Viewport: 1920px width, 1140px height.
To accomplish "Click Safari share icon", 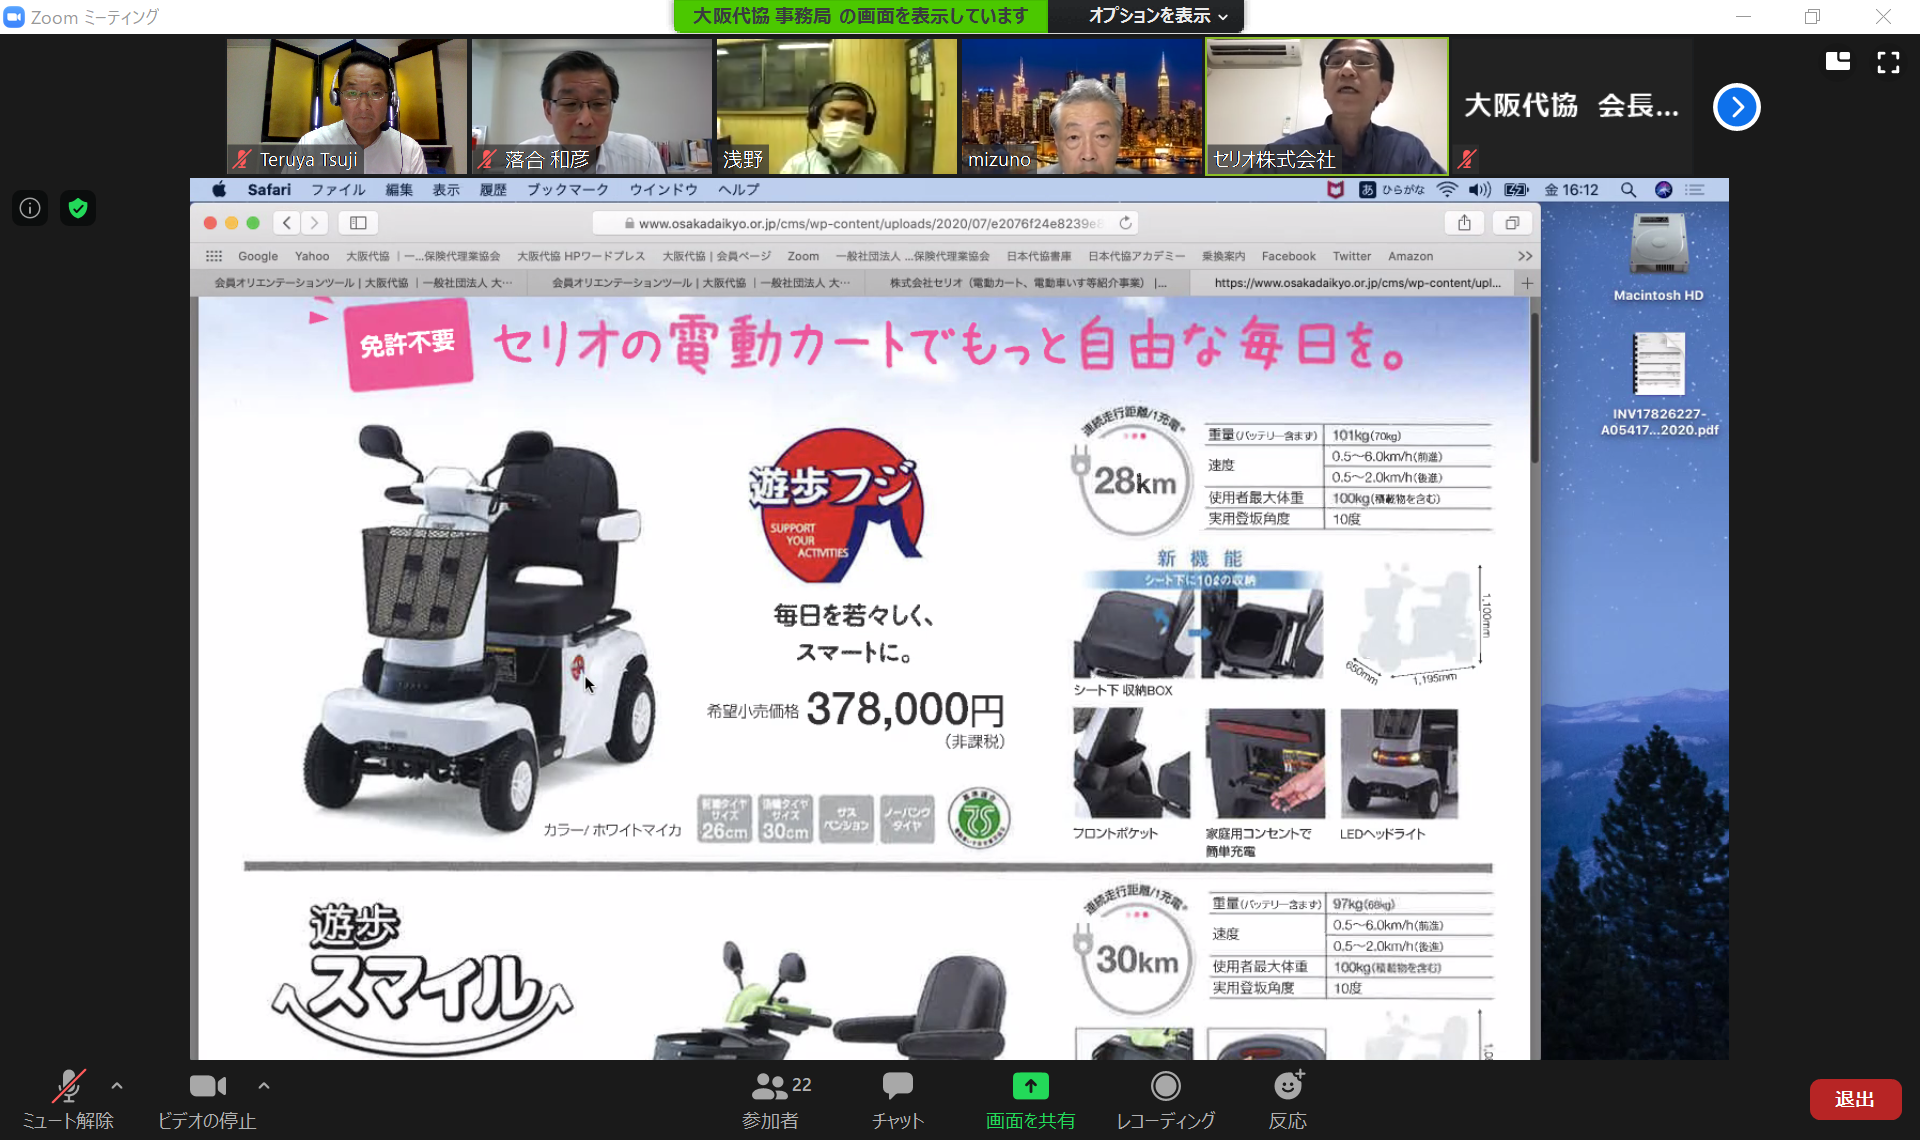I will tap(1464, 223).
